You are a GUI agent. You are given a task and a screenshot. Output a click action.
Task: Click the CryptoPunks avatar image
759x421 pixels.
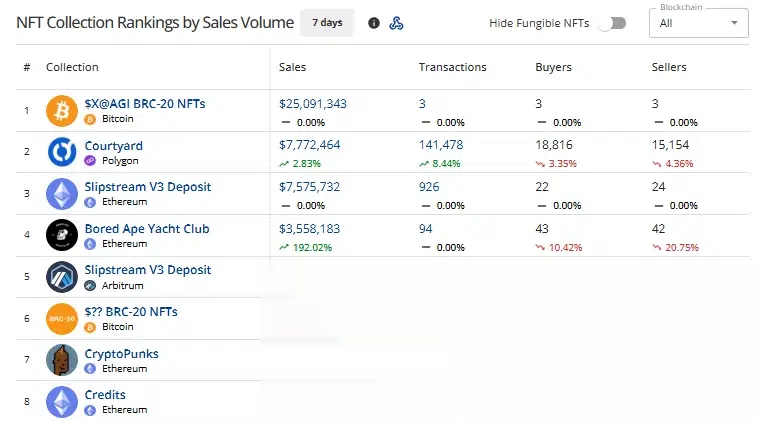coord(62,360)
